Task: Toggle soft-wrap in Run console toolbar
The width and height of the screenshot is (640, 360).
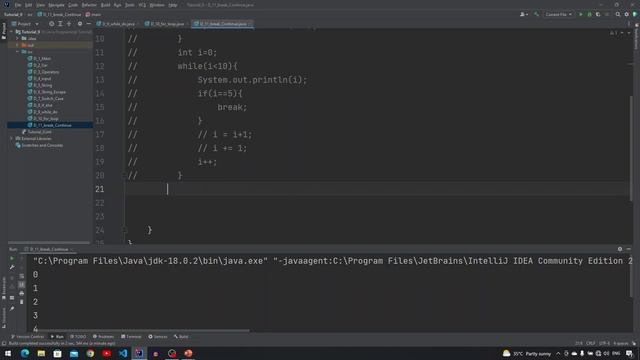Action: (x=22, y=276)
